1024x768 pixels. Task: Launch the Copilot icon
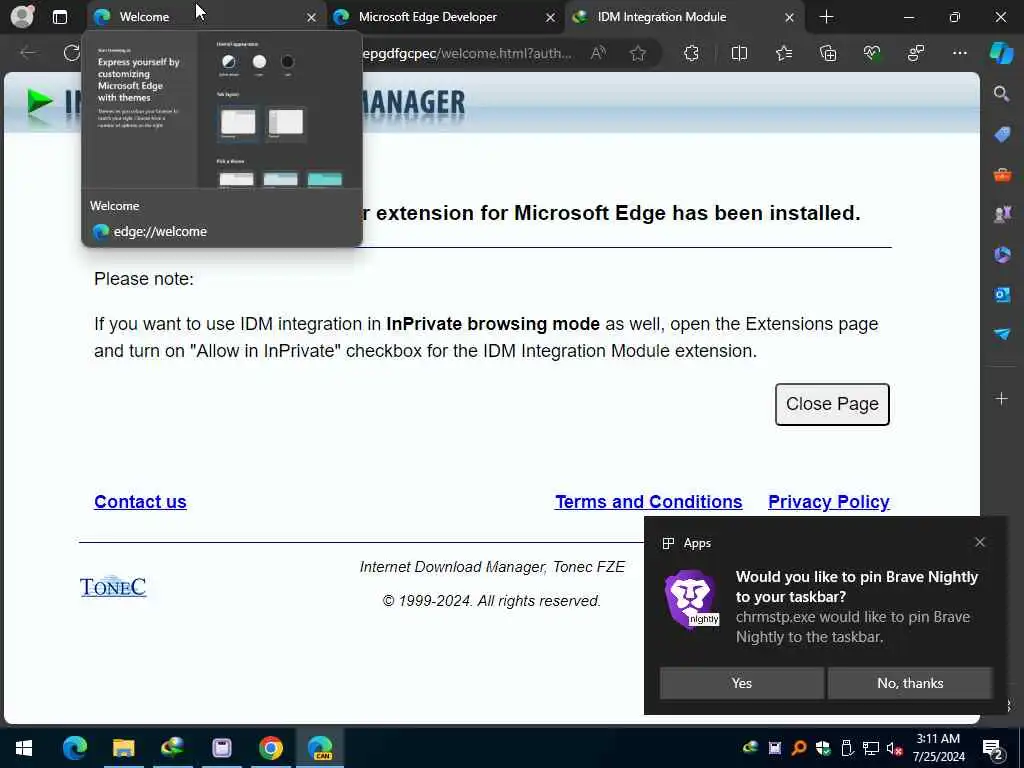[x=1001, y=53]
